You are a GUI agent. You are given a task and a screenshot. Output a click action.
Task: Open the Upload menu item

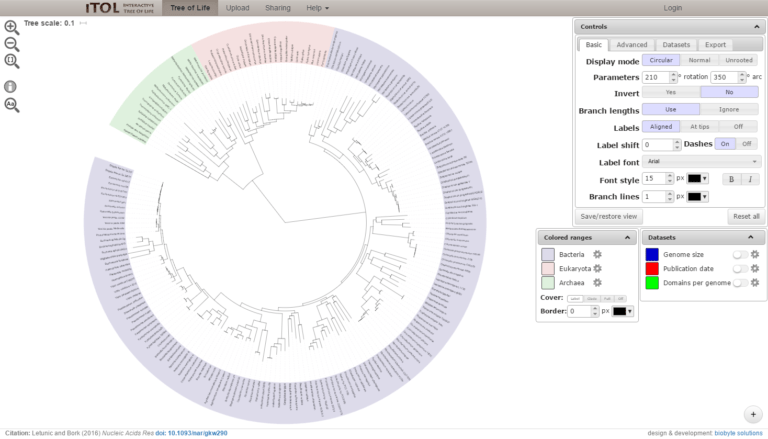(238, 8)
